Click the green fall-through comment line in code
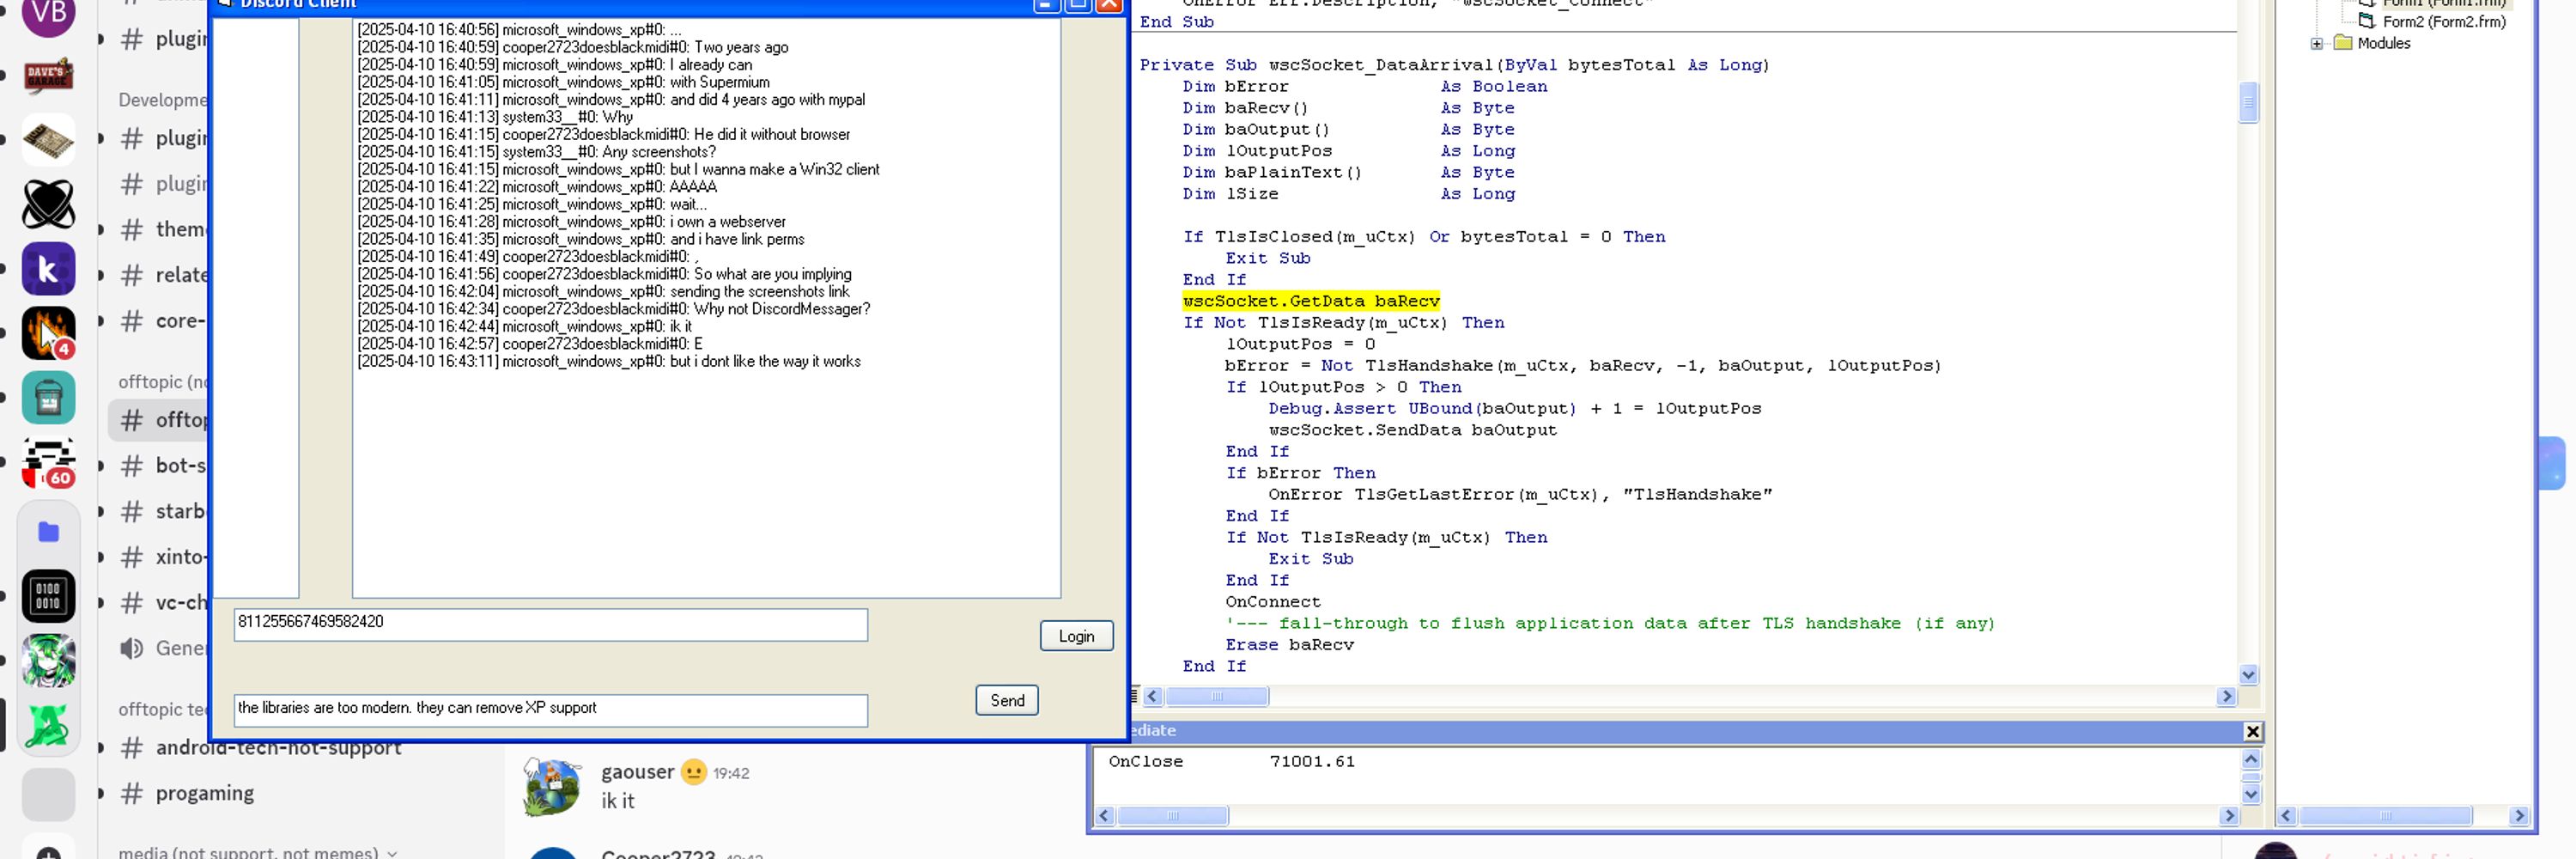 click(1610, 624)
